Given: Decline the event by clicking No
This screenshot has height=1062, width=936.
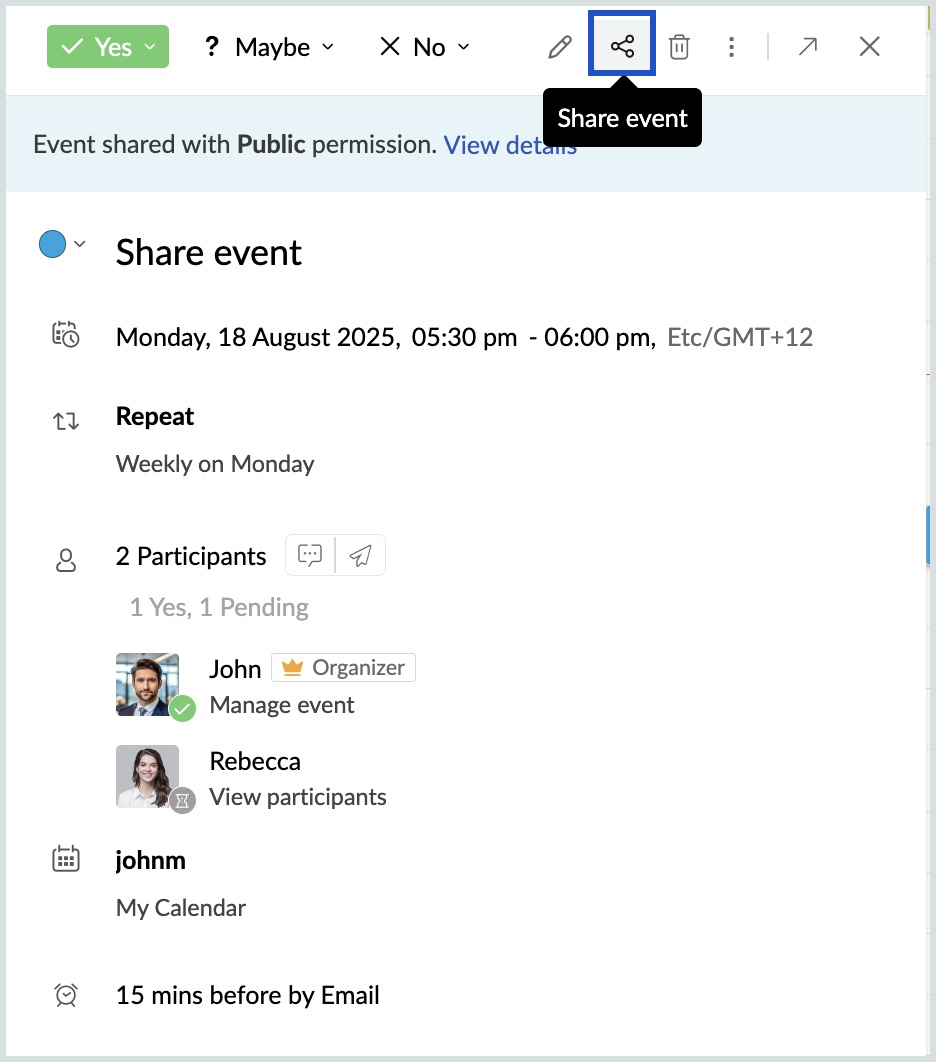Looking at the screenshot, I should point(424,46).
